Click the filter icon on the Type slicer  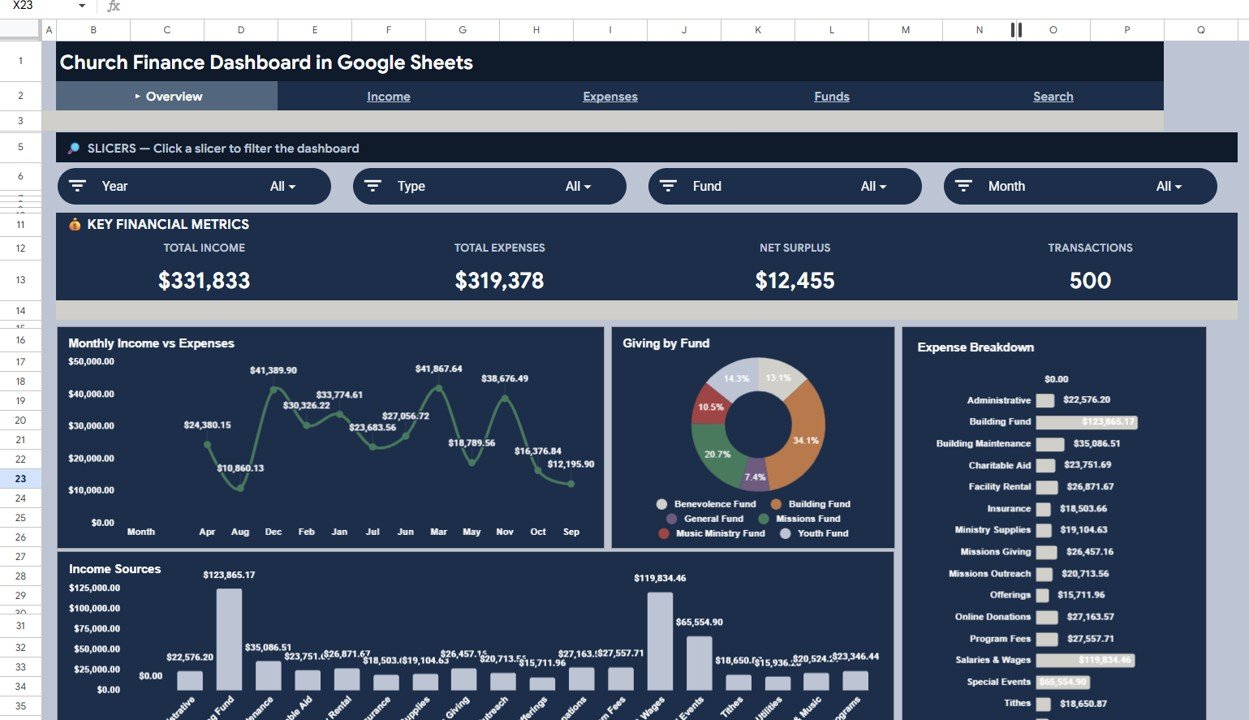373,186
